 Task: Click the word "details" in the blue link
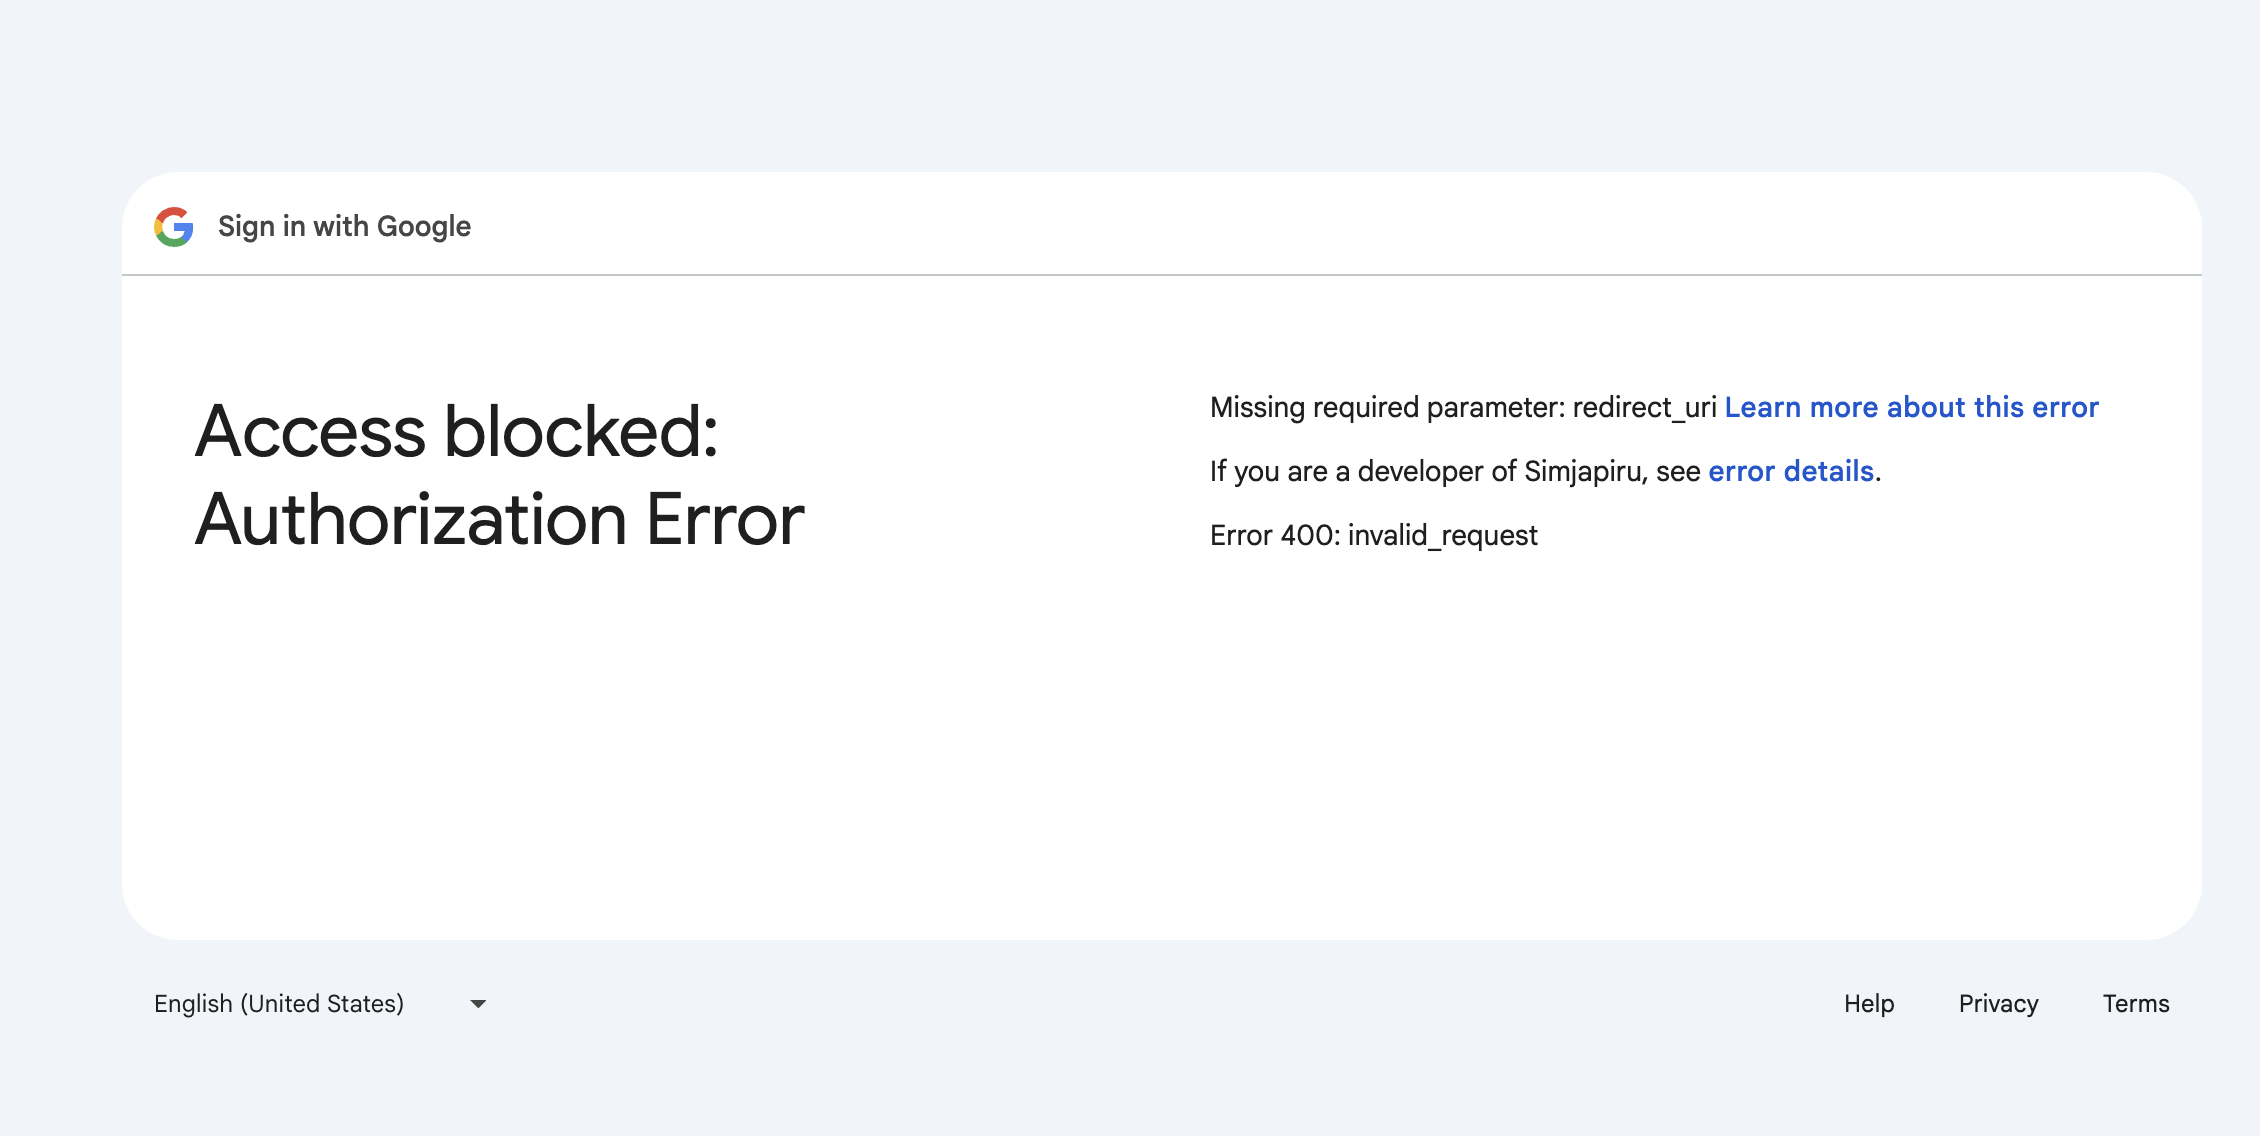1828,472
